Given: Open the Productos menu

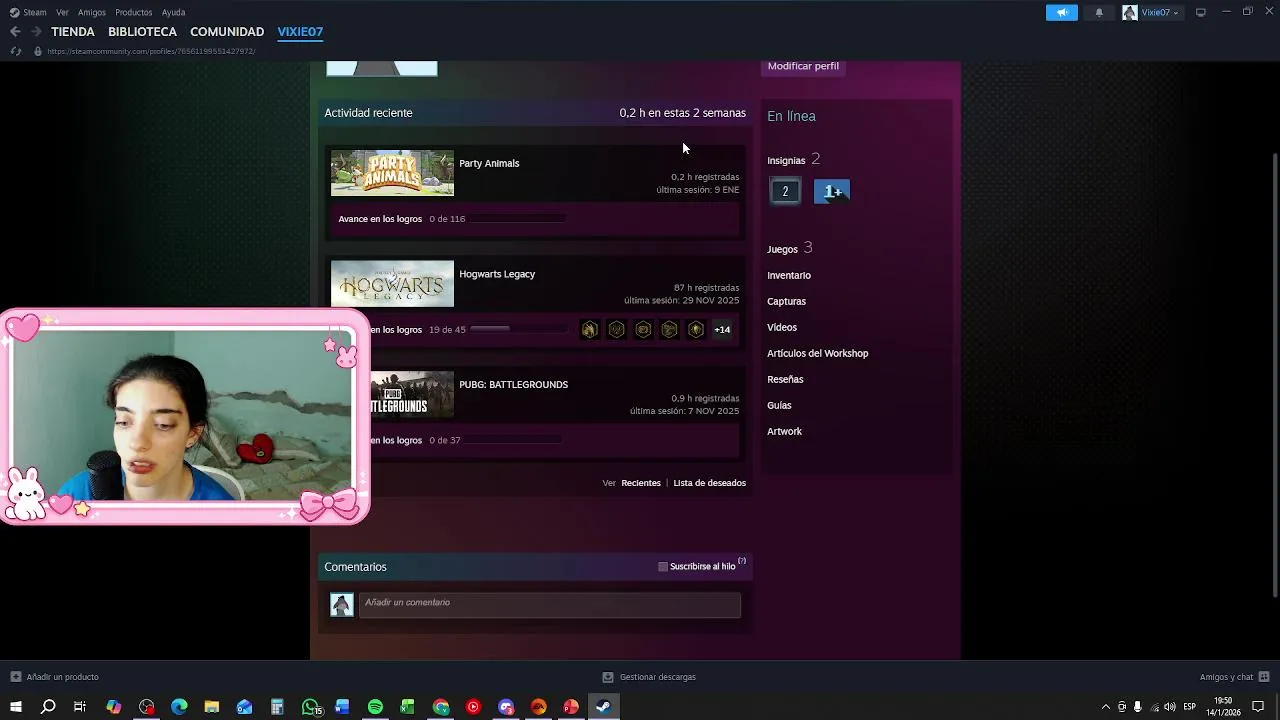Looking at the screenshot, I should click(133, 12).
